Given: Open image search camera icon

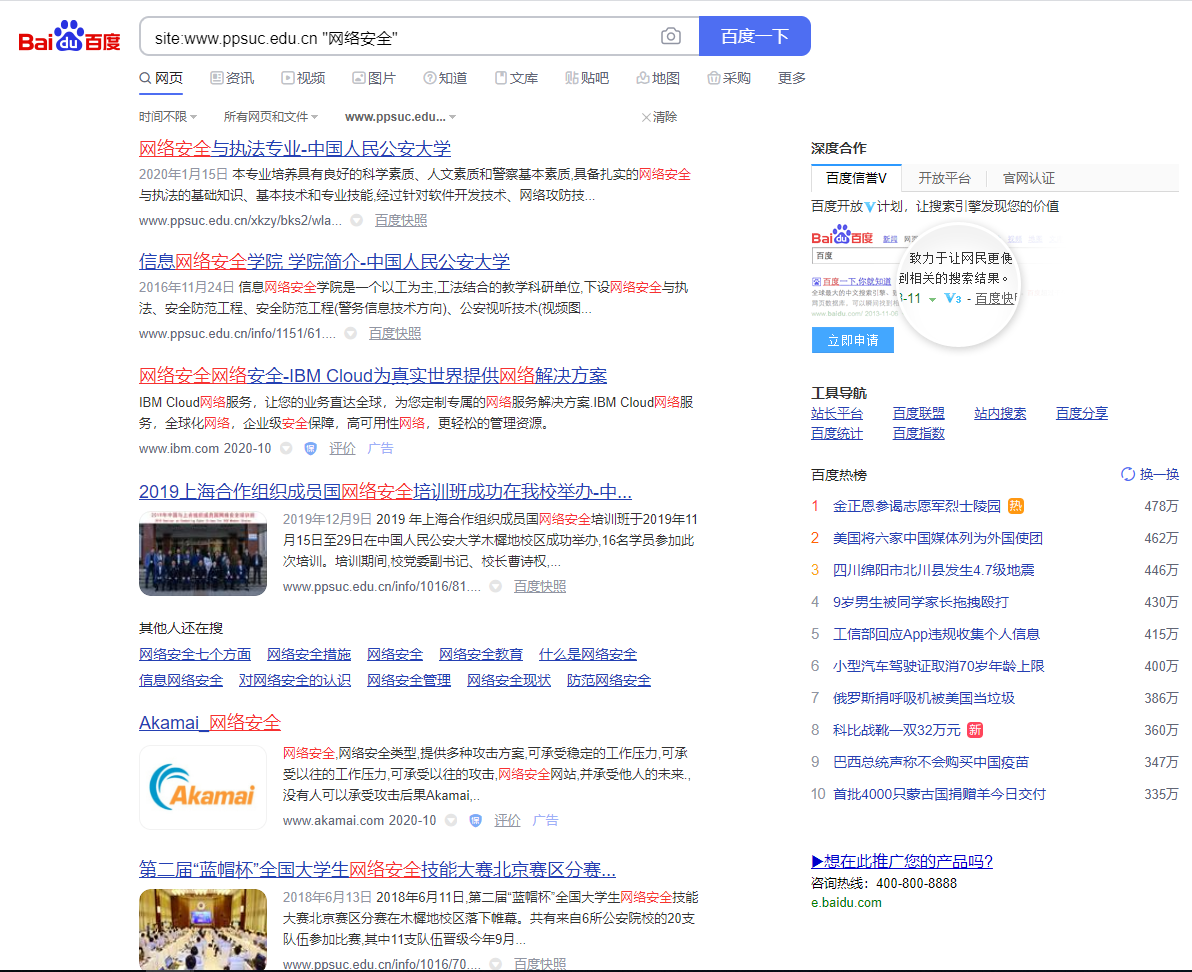Looking at the screenshot, I should tap(670, 36).
